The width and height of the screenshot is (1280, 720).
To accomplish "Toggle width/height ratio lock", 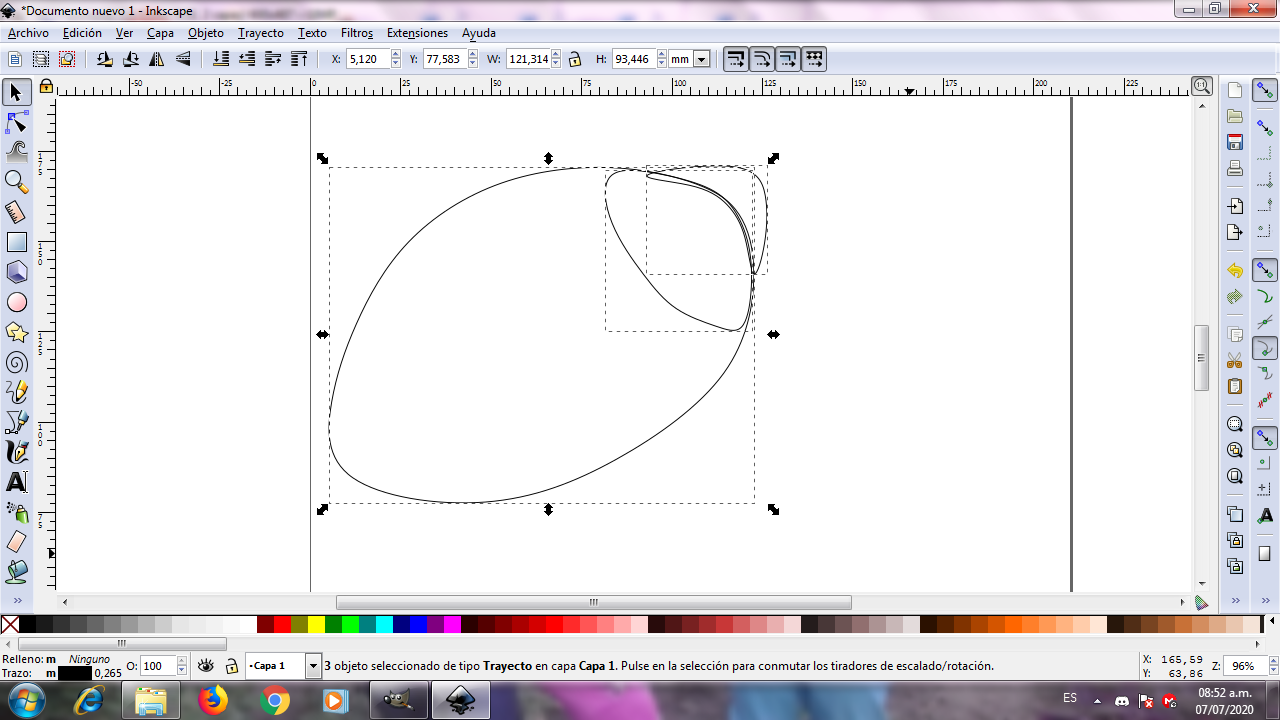I will point(575,59).
